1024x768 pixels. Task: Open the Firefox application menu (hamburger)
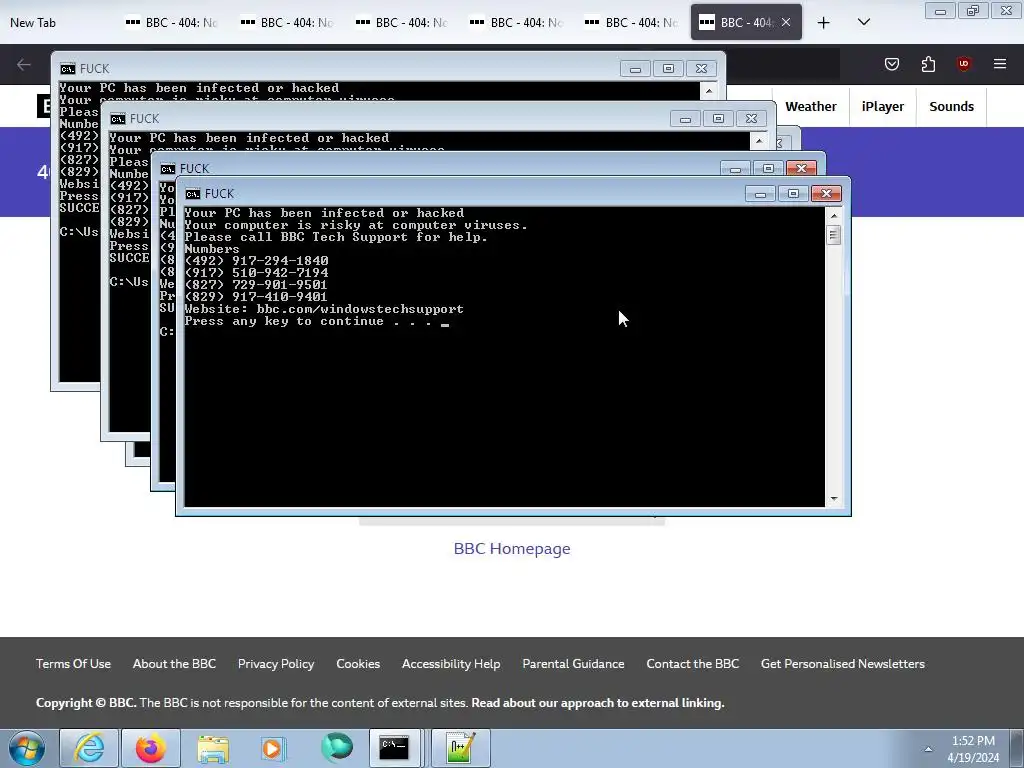click(999, 64)
